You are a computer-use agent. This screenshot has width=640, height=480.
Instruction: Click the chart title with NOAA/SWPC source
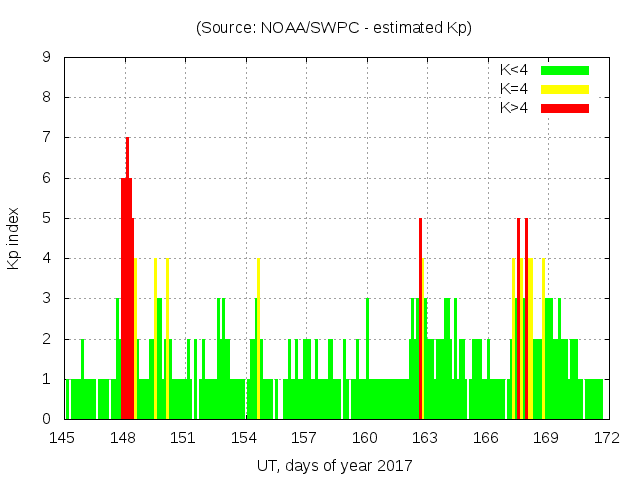333,28
